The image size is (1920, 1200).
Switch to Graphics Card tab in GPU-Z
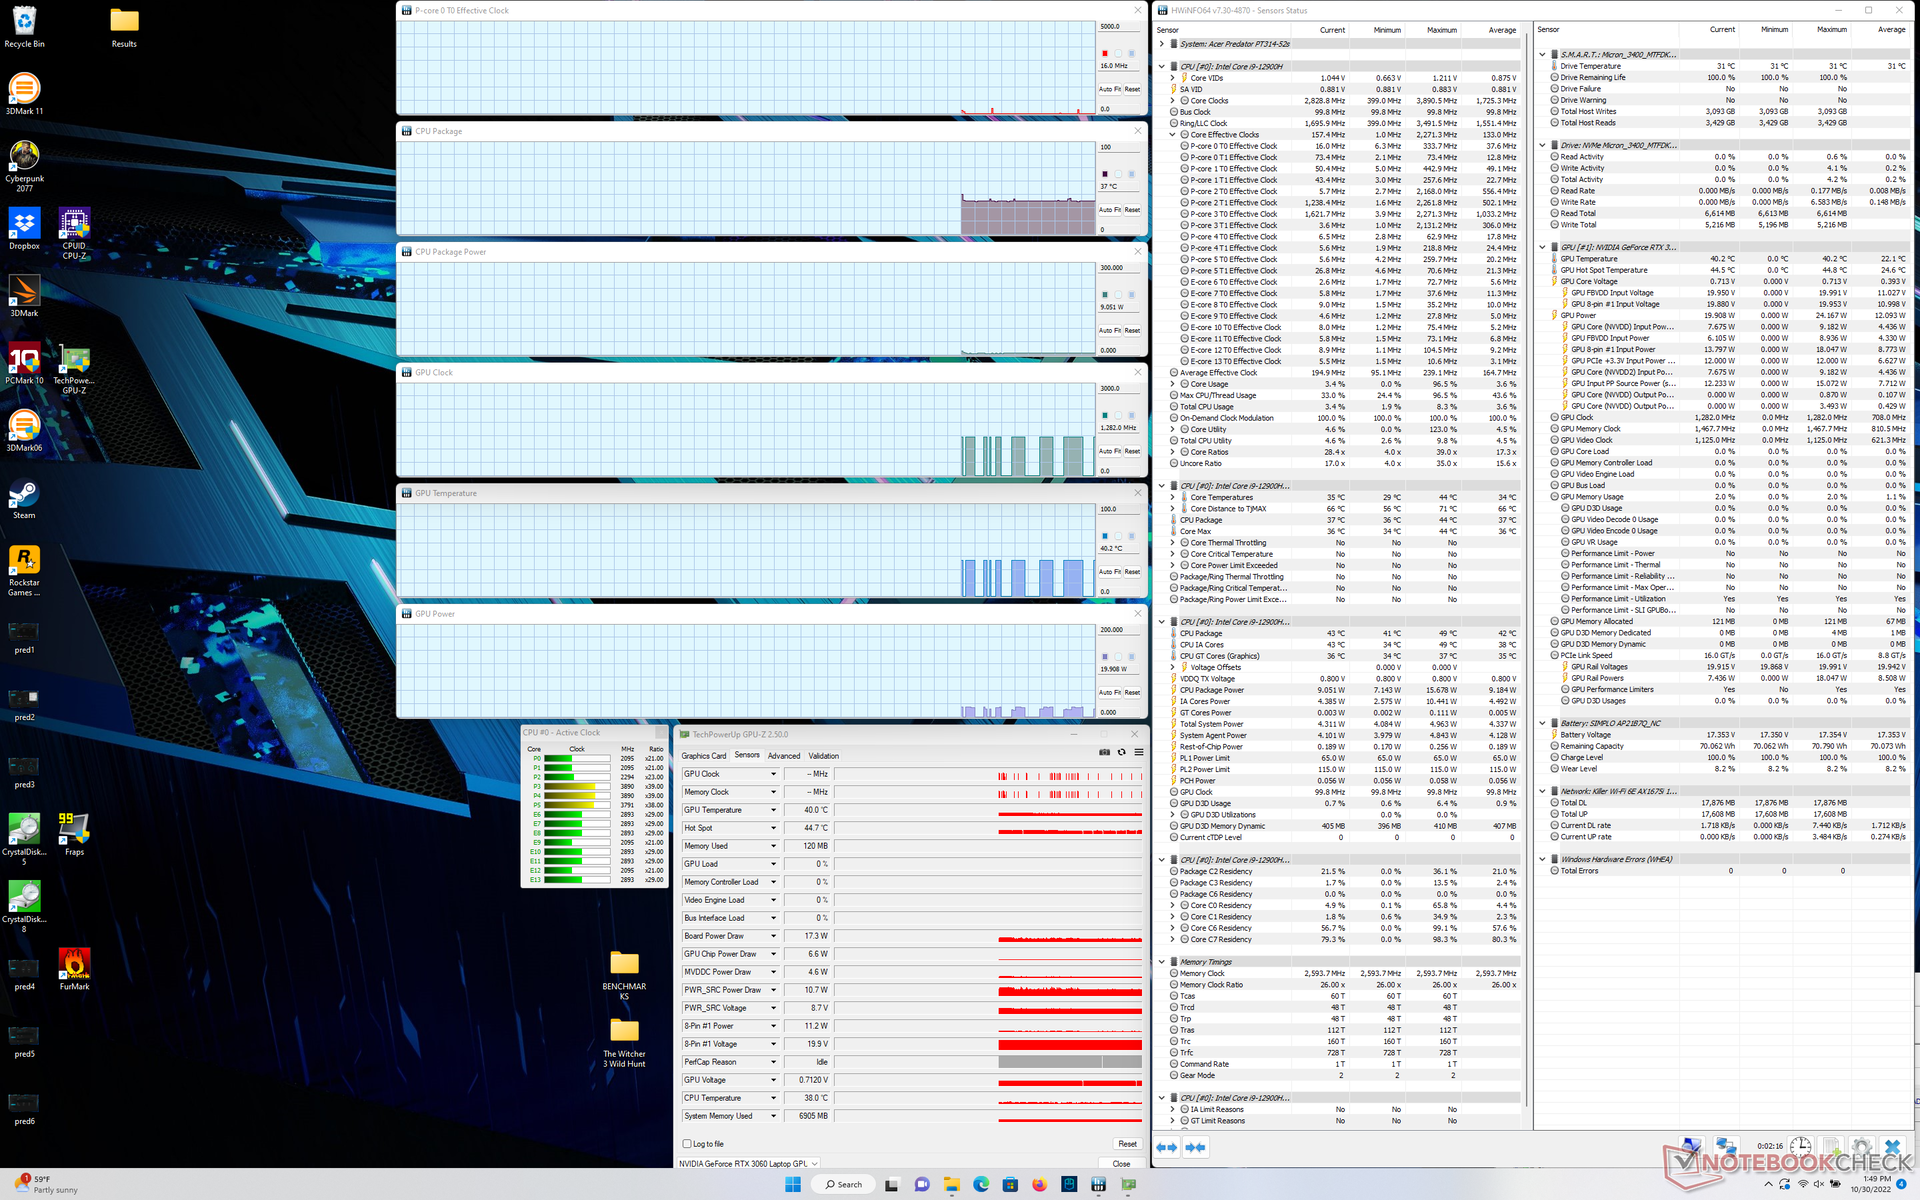[x=704, y=756]
